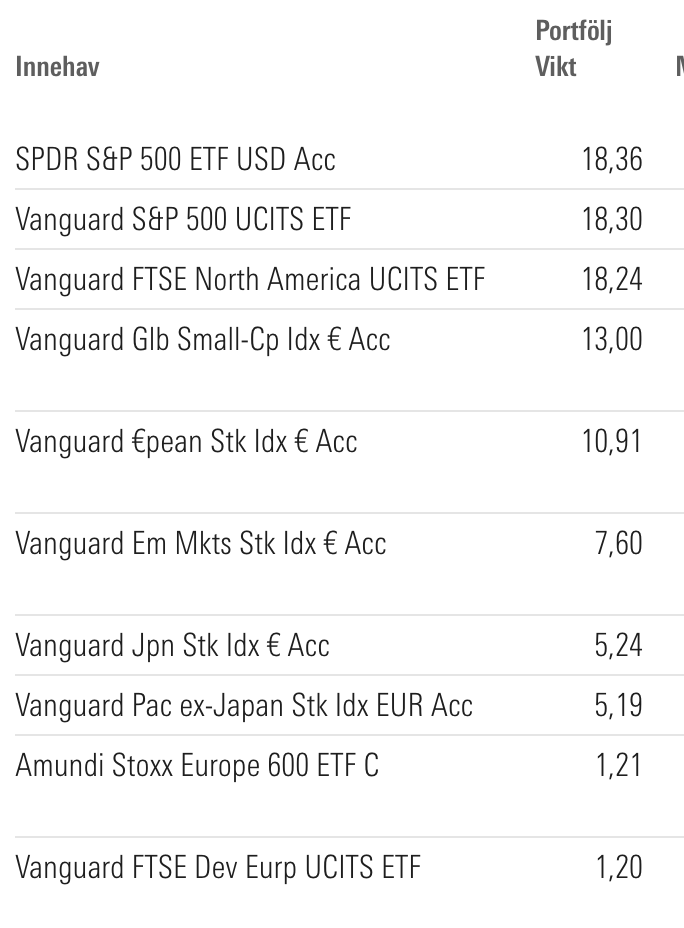
Task: Click the Innehav column header
Action: 58,68
